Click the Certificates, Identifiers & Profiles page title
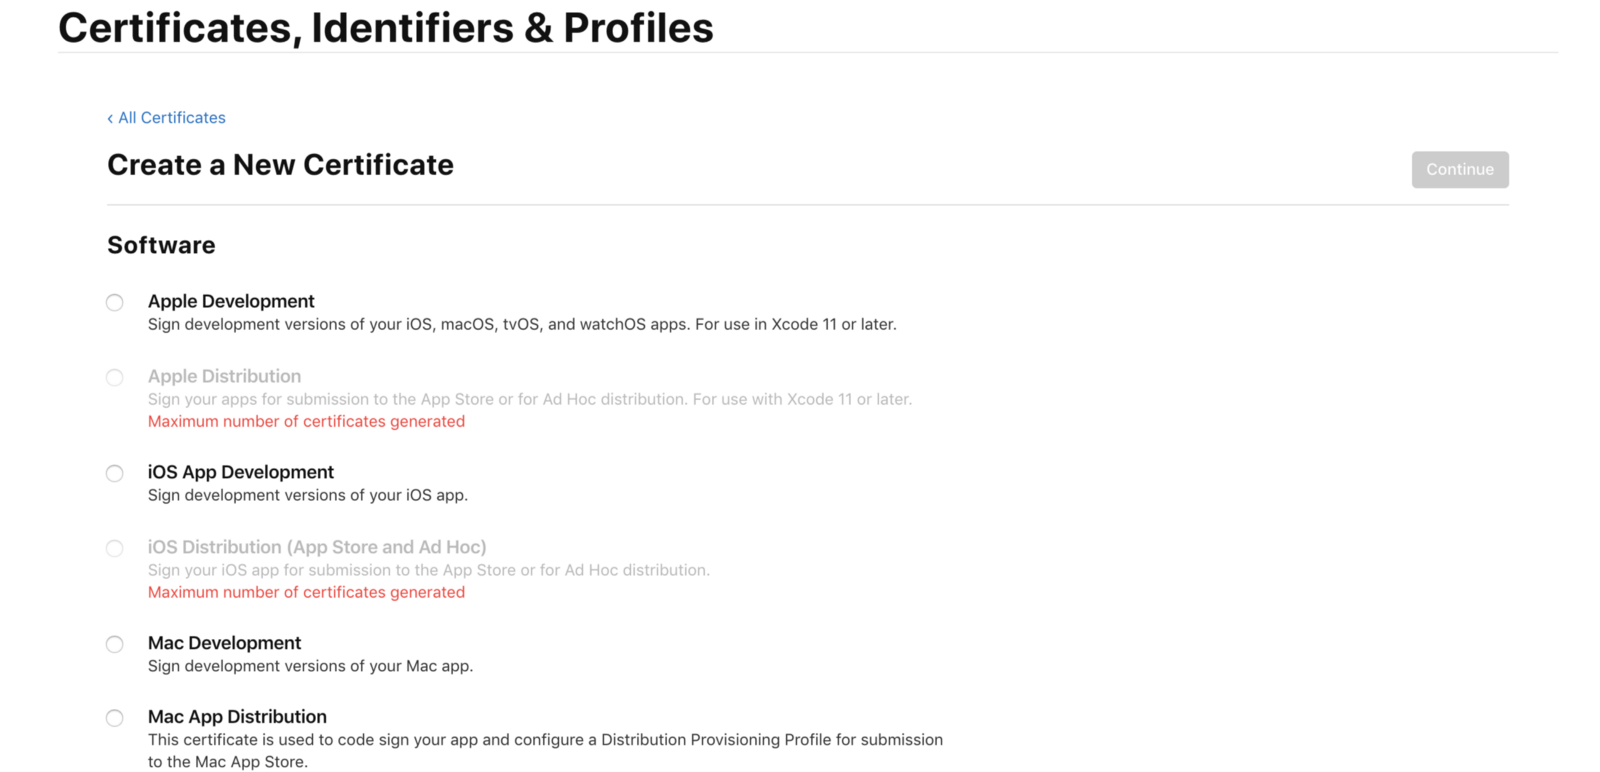 (x=385, y=28)
